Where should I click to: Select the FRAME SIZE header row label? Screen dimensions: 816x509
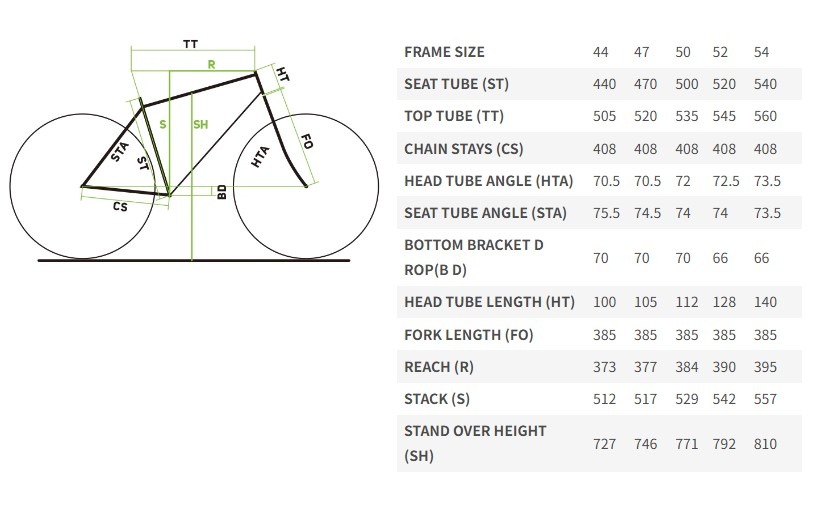tap(444, 52)
